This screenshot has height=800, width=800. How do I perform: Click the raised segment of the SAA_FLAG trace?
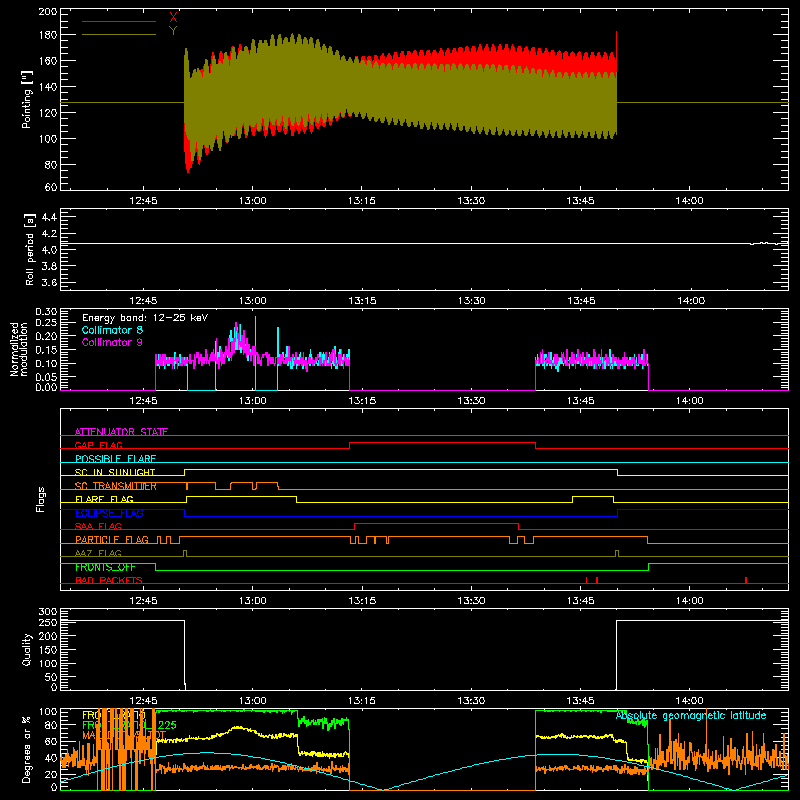[x=437, y=523]
